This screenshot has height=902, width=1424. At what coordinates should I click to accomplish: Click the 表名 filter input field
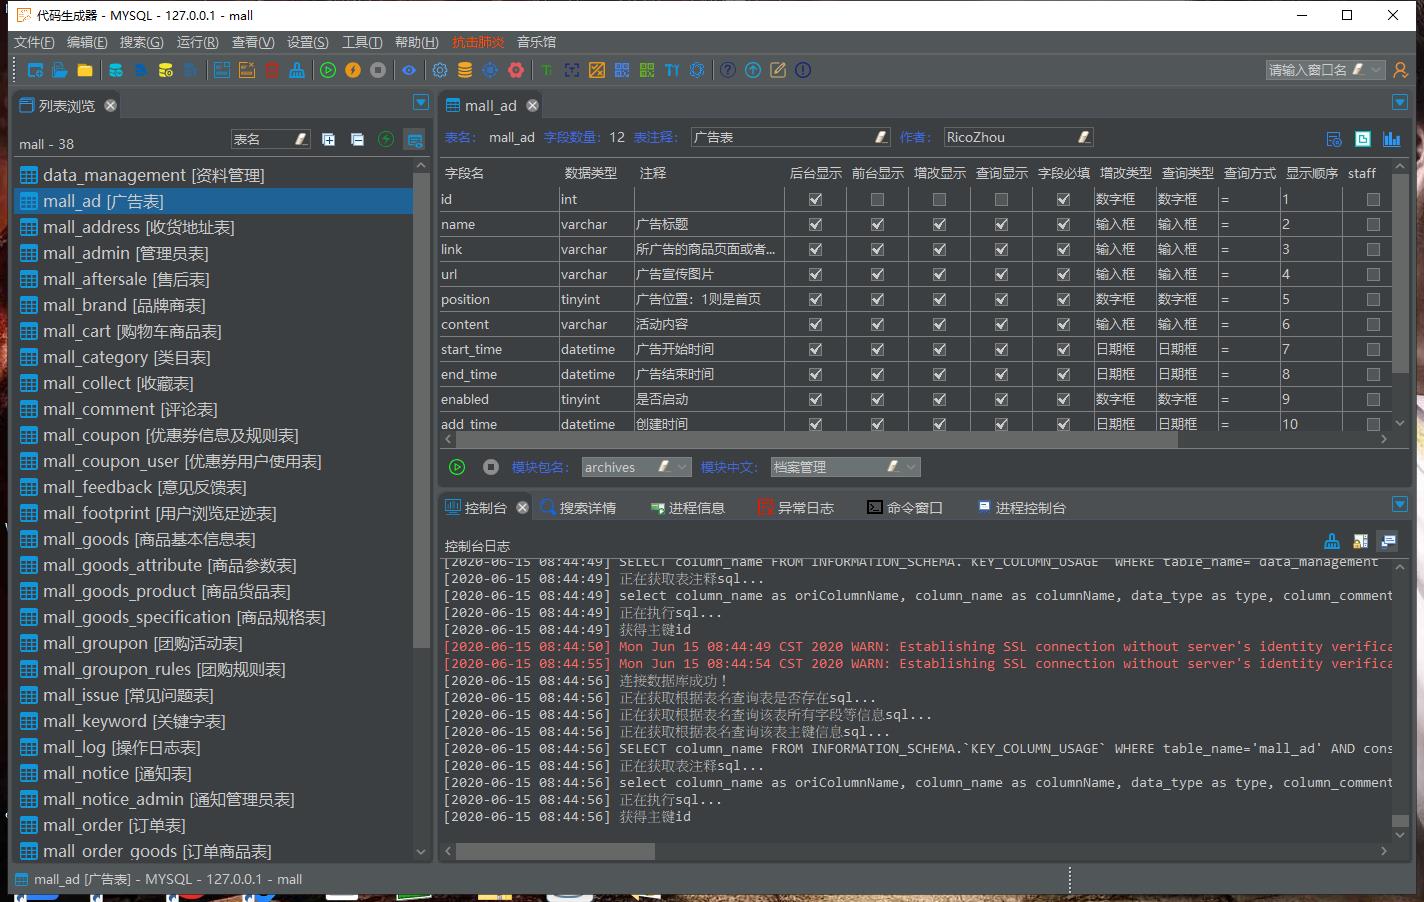click(270, 140)
